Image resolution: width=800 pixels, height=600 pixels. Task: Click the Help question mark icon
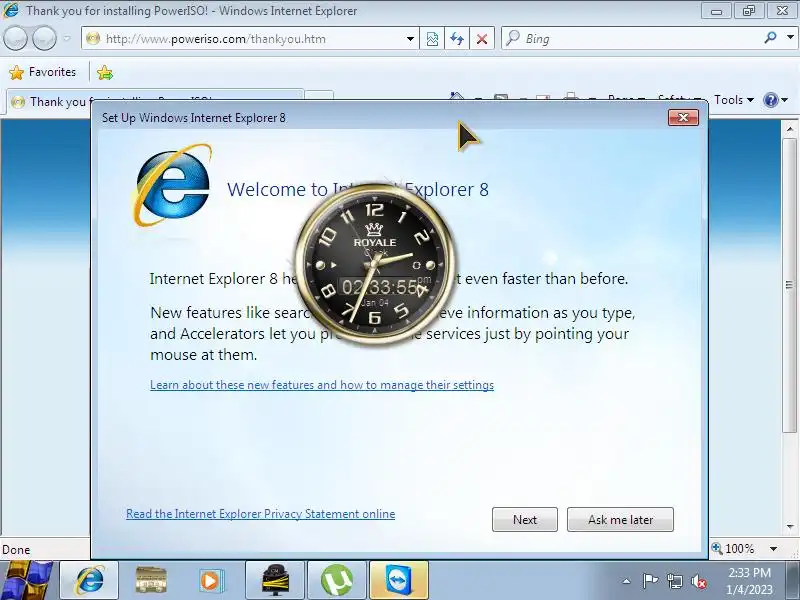[770, 100]
